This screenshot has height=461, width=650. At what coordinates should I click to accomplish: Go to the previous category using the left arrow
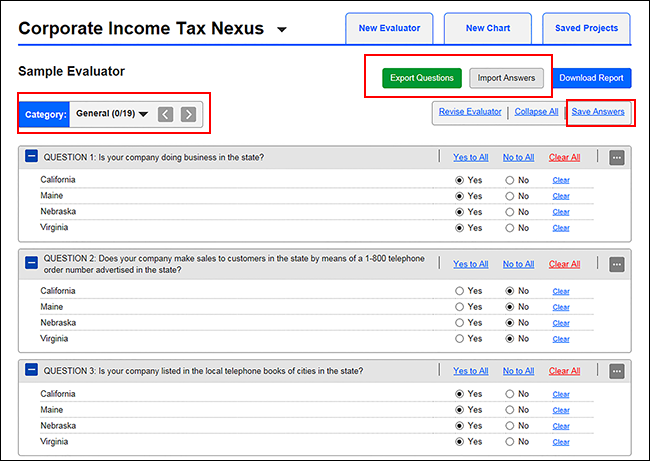point(166,114)
